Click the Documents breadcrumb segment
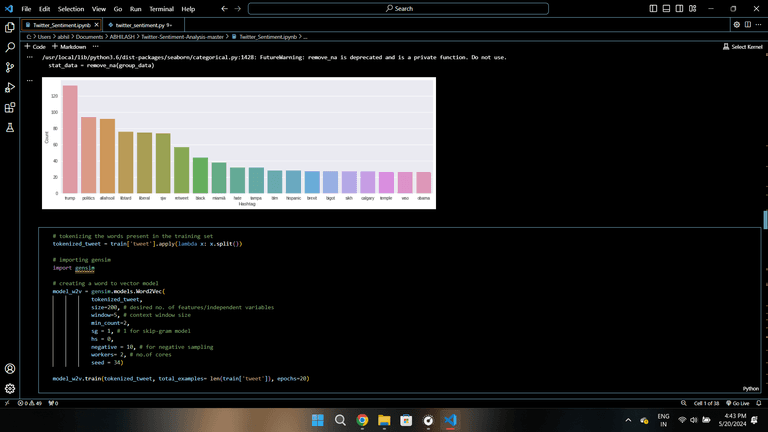 tap(89, 37)
